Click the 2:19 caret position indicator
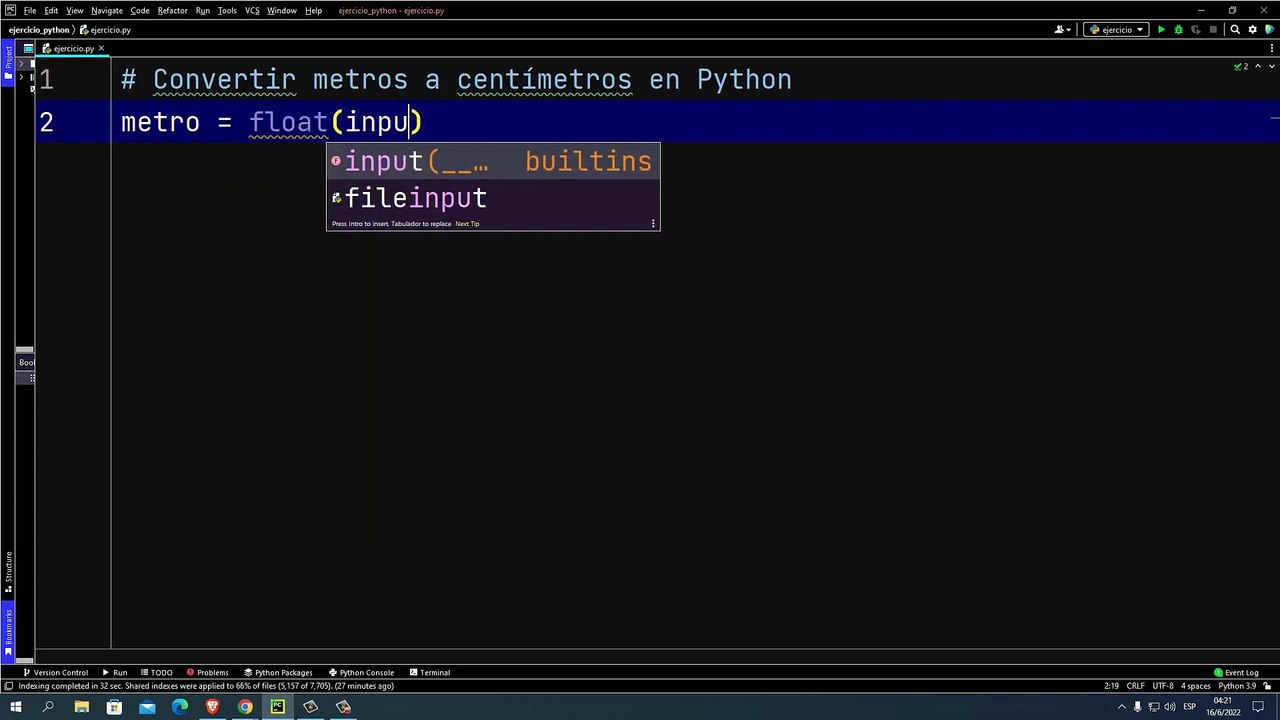 (x=1112, y=686)
